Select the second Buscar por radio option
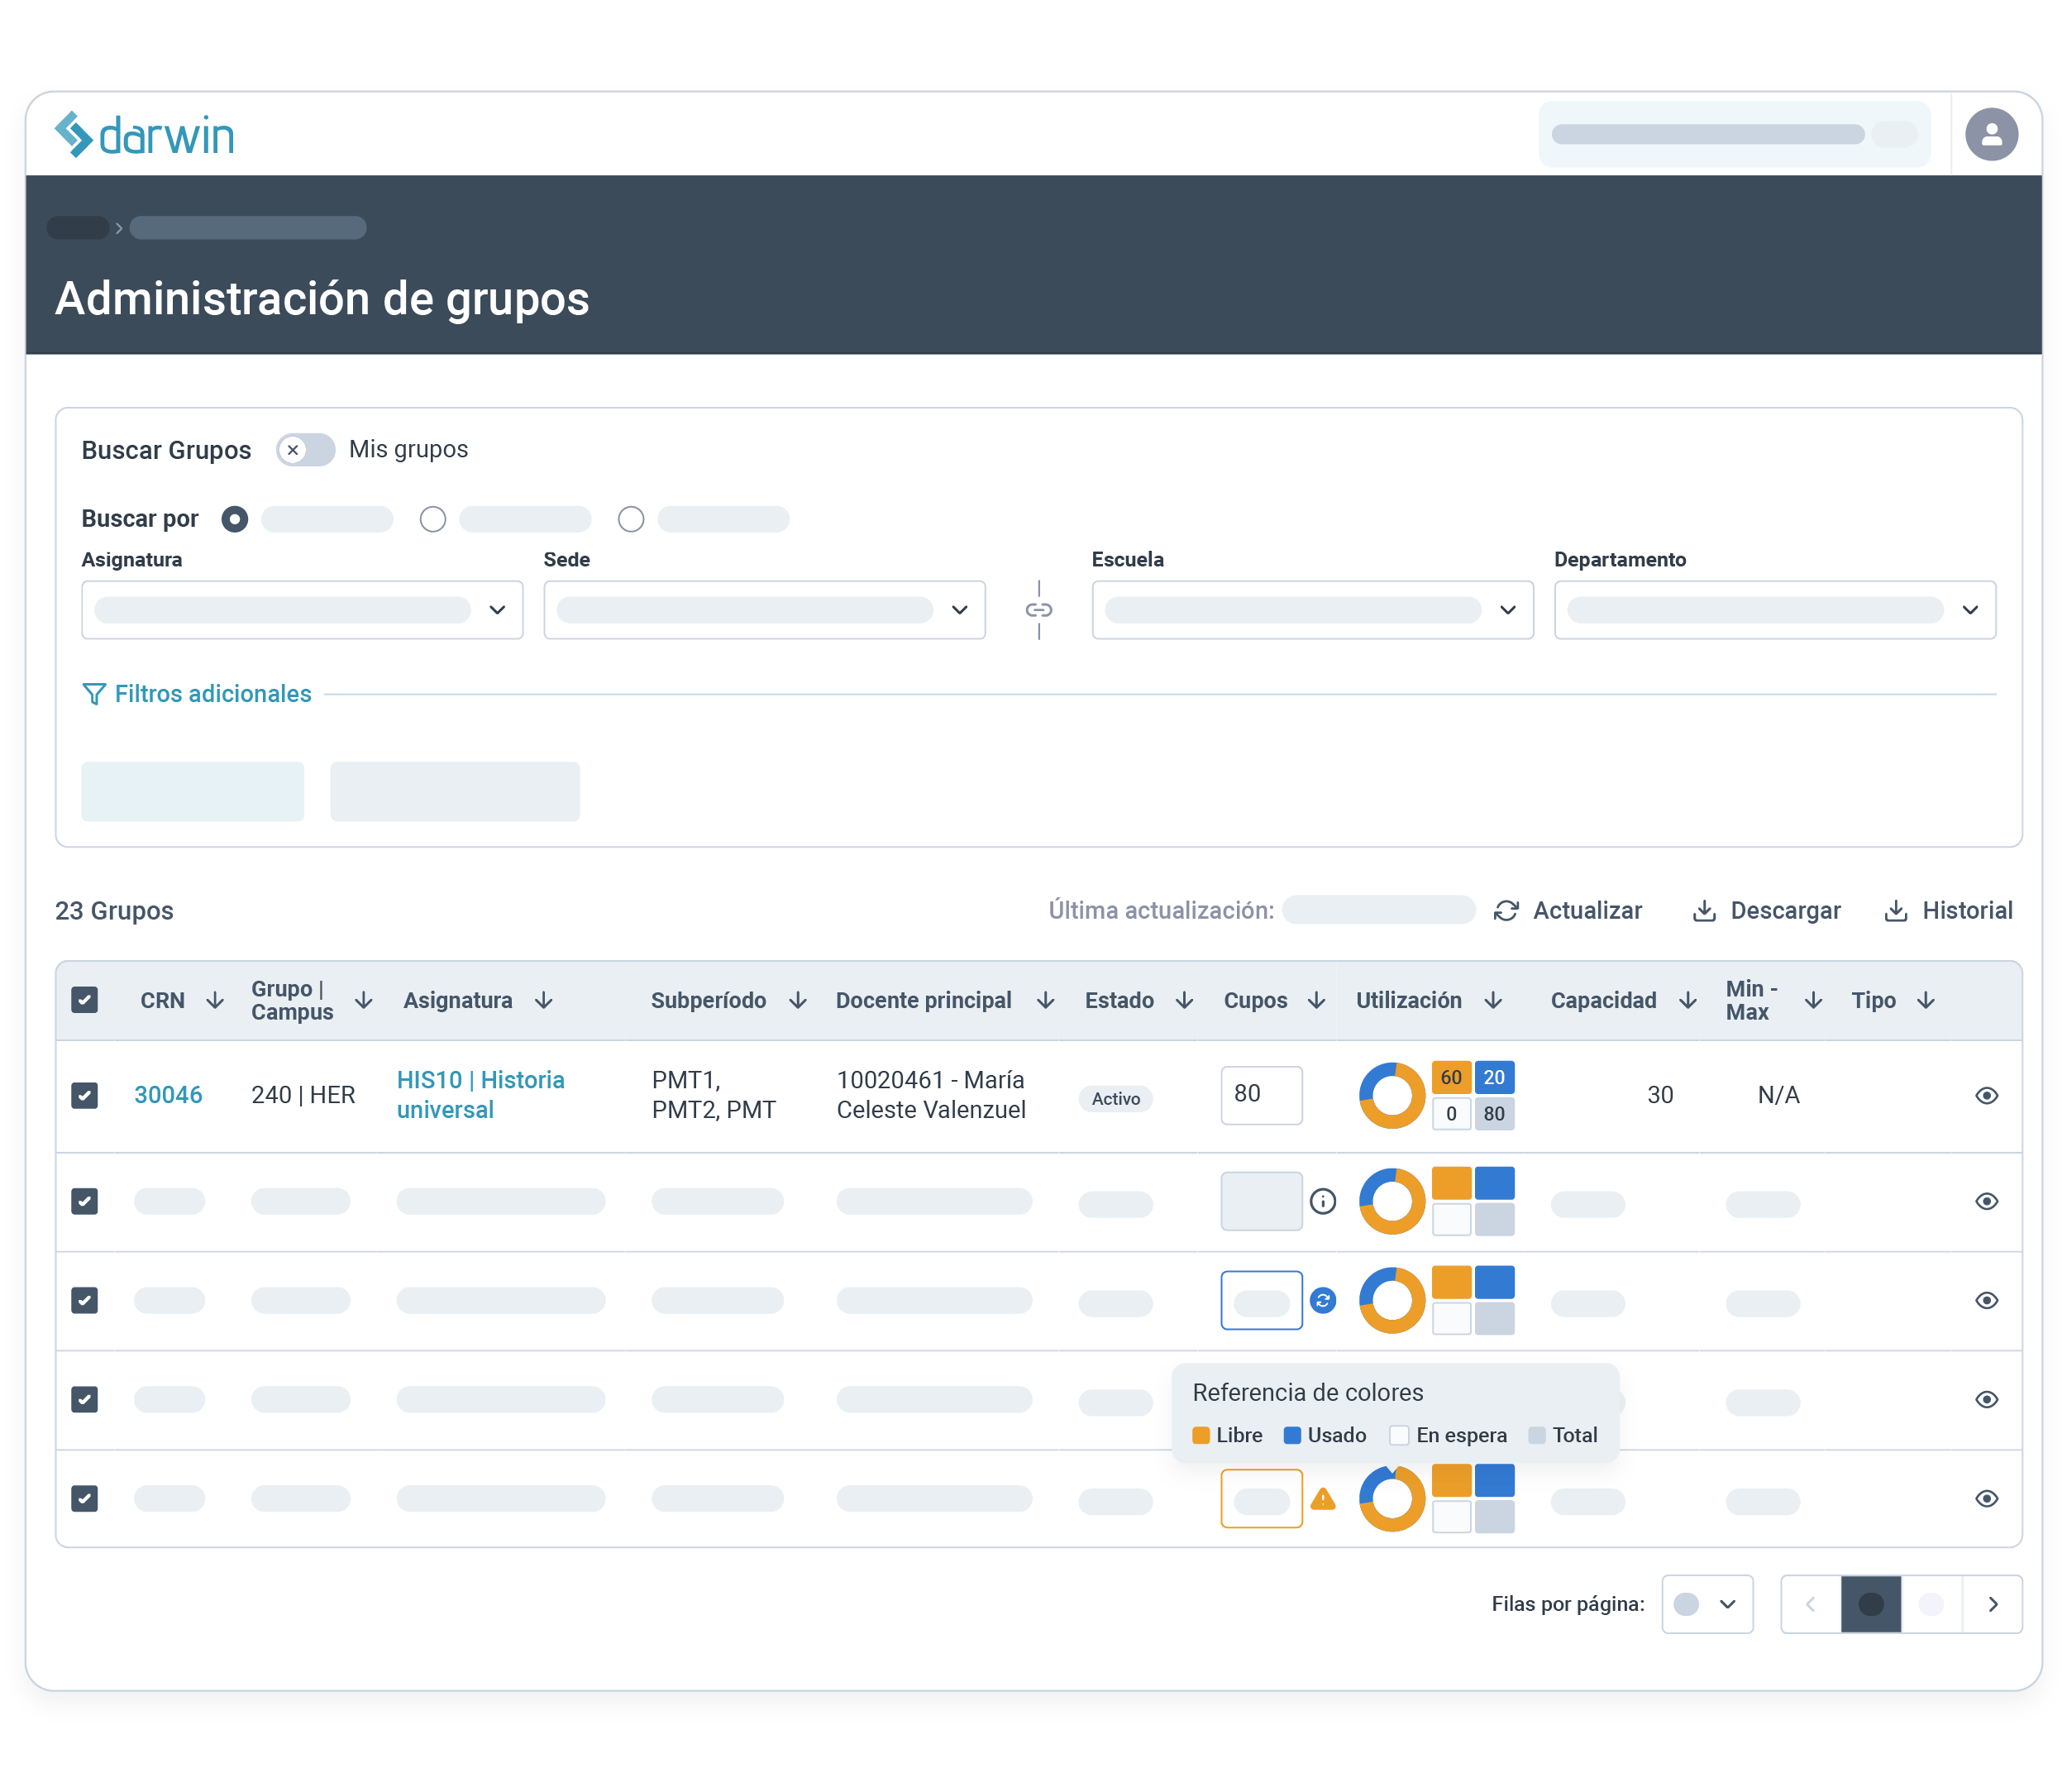The height and width of the screenshot is (1792, 2067). 433,519
